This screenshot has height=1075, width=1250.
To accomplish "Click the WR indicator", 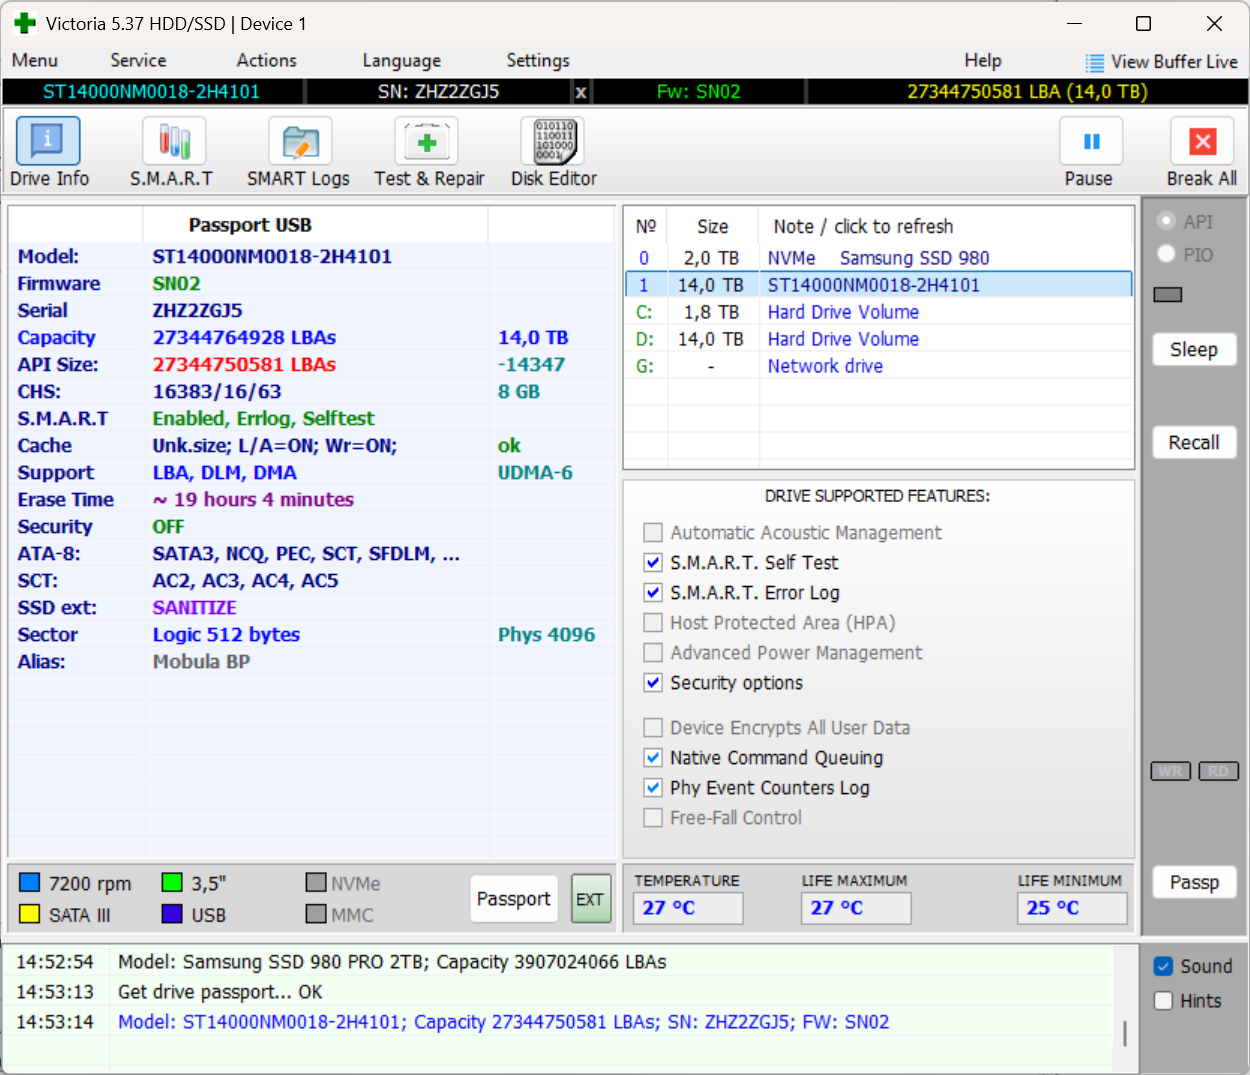I will [x=1171, y=771].
